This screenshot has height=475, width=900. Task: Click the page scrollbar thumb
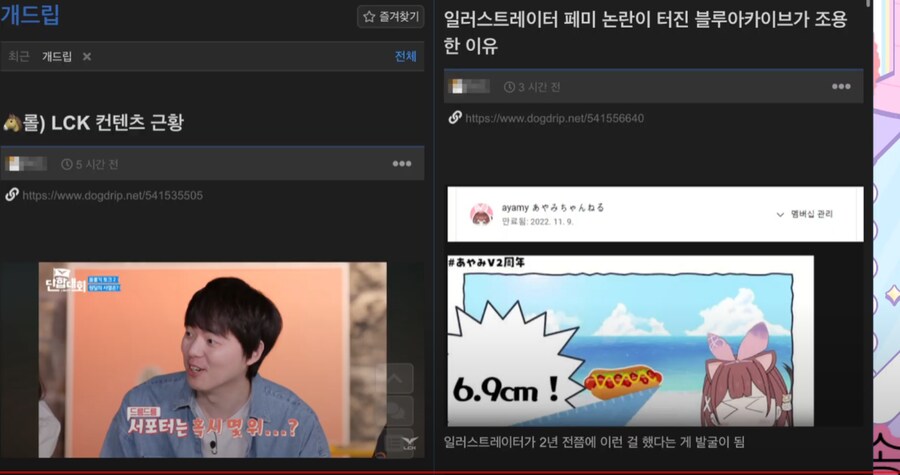[870, 3]
